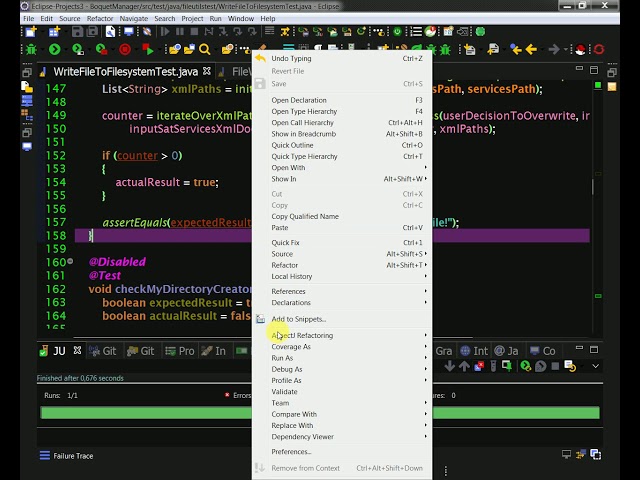Switch to the Pro view tab

click(x=180, y=351)
